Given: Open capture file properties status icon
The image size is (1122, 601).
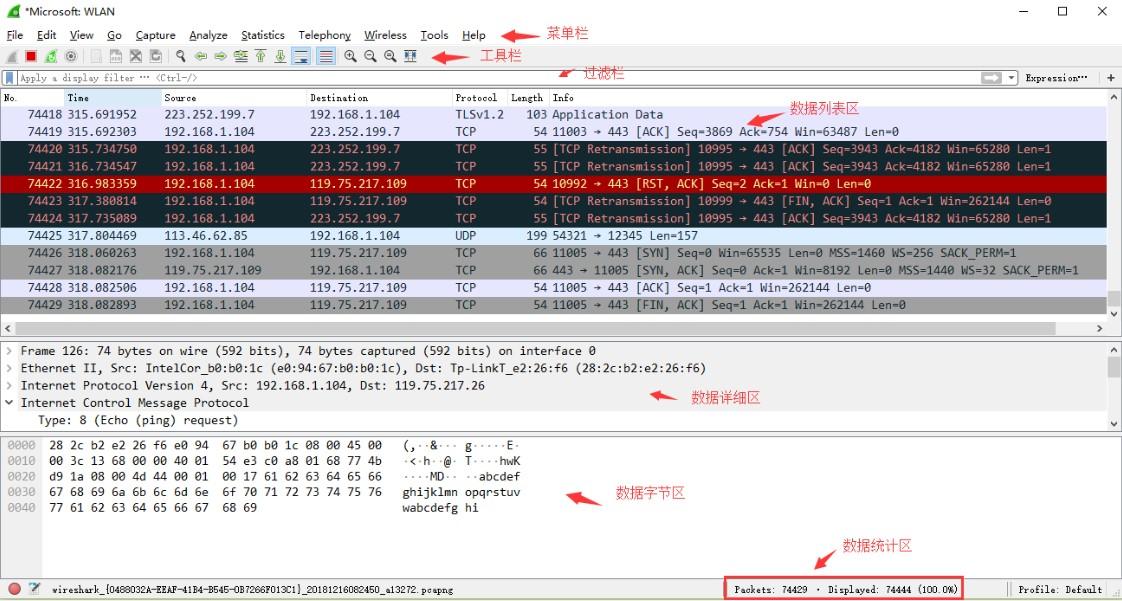Looking at the screenshot, I should pyautogui.click(x=34, y=589).
